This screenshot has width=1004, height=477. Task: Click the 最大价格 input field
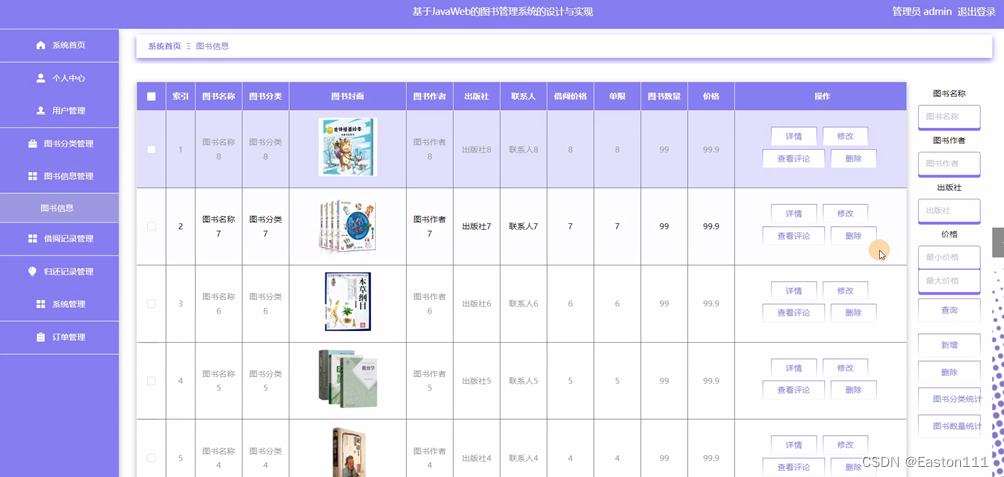[949, 281]
